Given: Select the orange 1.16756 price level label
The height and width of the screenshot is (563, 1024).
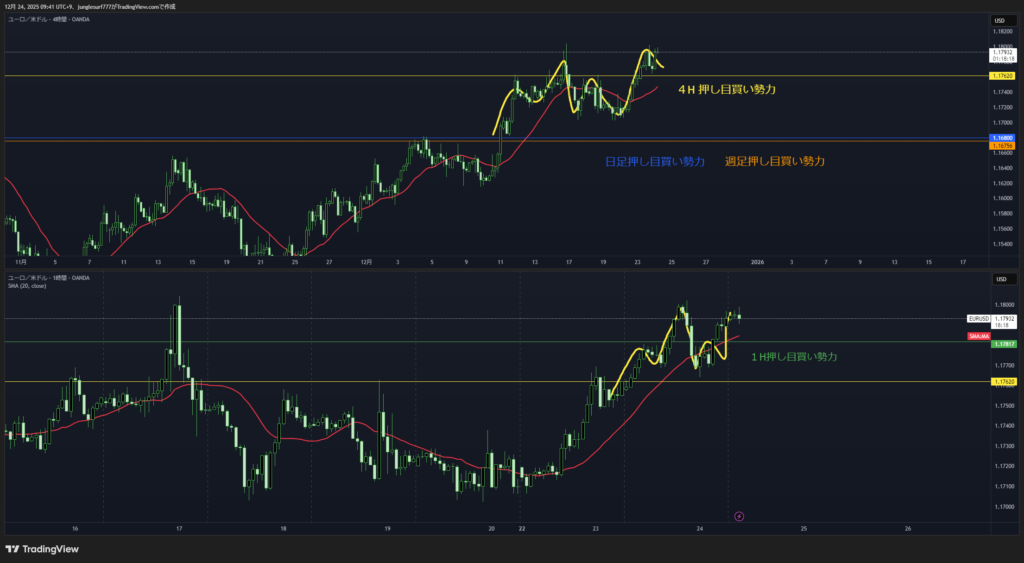Looking at the screenshot, I should point(1002,146).
